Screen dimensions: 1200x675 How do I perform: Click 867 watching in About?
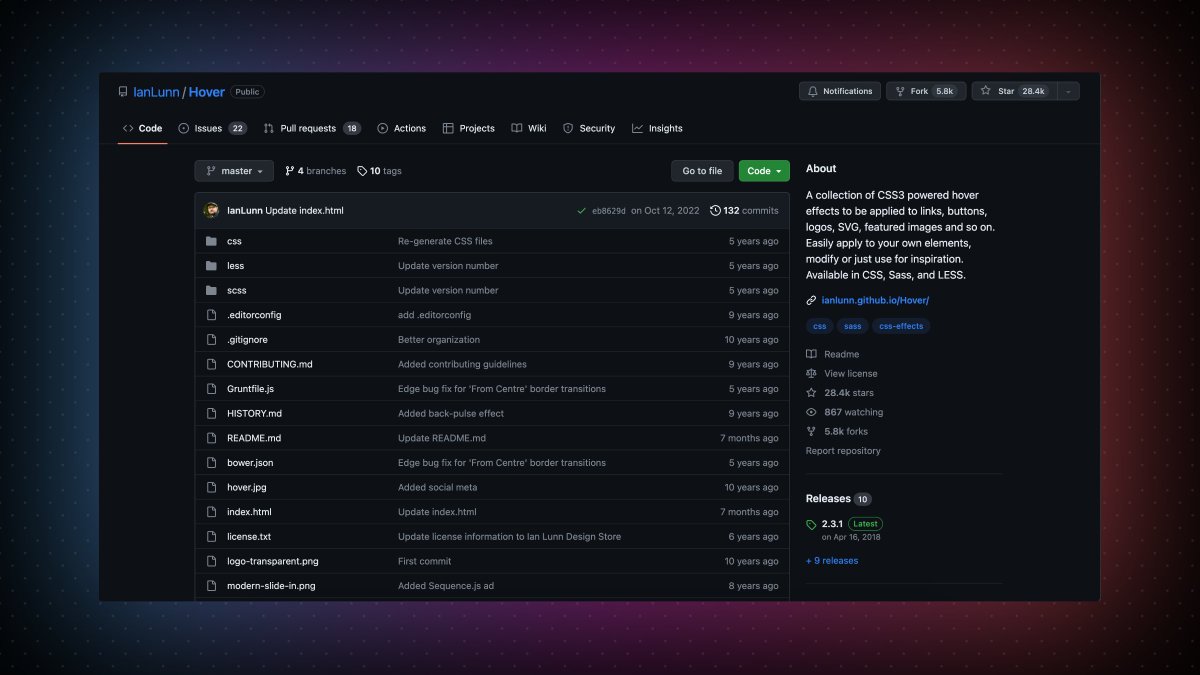coord(844,412)
